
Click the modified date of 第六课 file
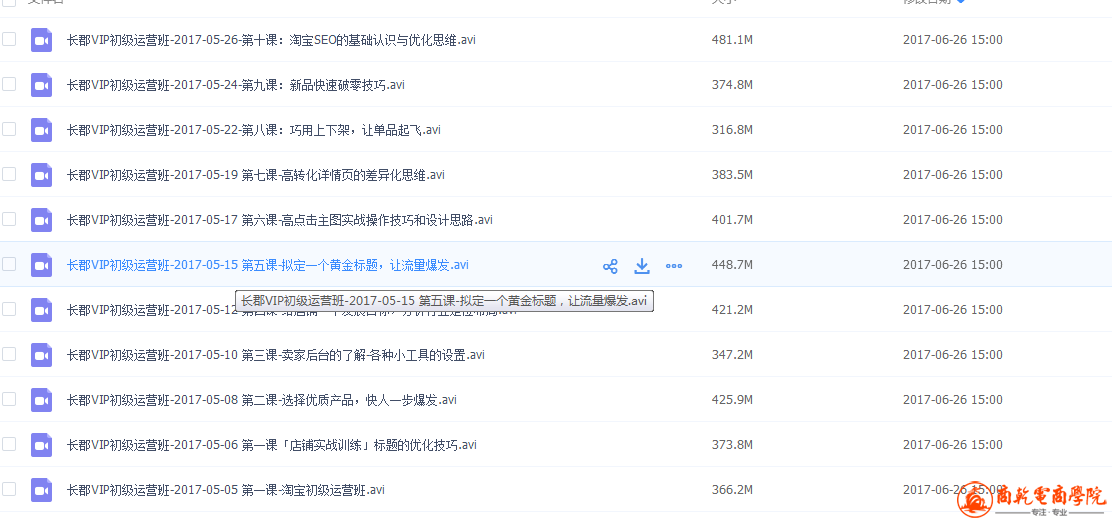952,220
